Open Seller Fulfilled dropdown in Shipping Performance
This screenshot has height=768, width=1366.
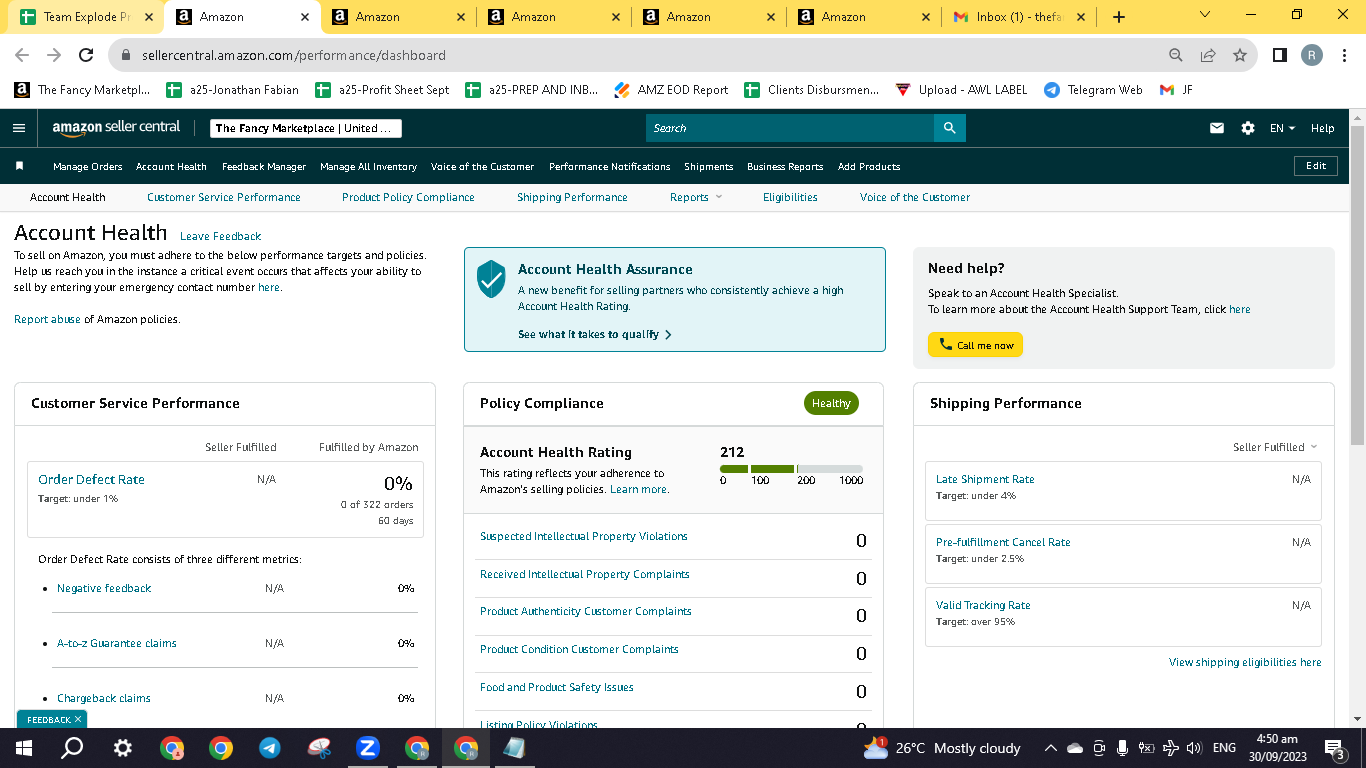tap(1275, 447)
